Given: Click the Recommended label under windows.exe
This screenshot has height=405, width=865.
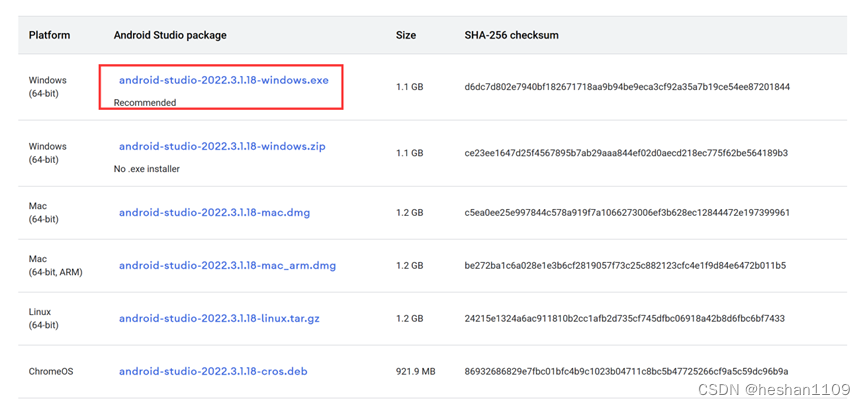Looking at the screenshot, I should click(145, 103).
